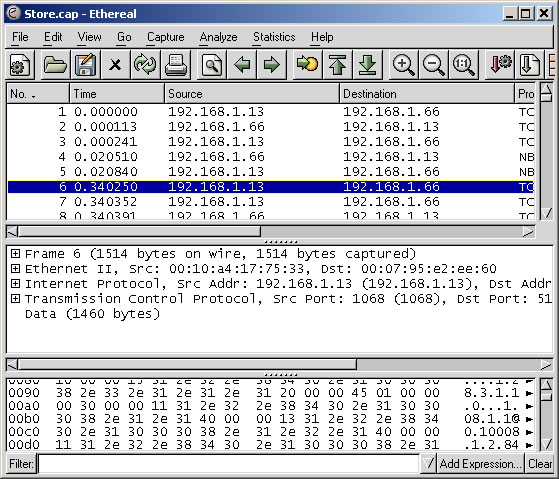This screenshot has width=559, height=479.
Task: Jump to the first packet icon
Action: click(337, 65)
